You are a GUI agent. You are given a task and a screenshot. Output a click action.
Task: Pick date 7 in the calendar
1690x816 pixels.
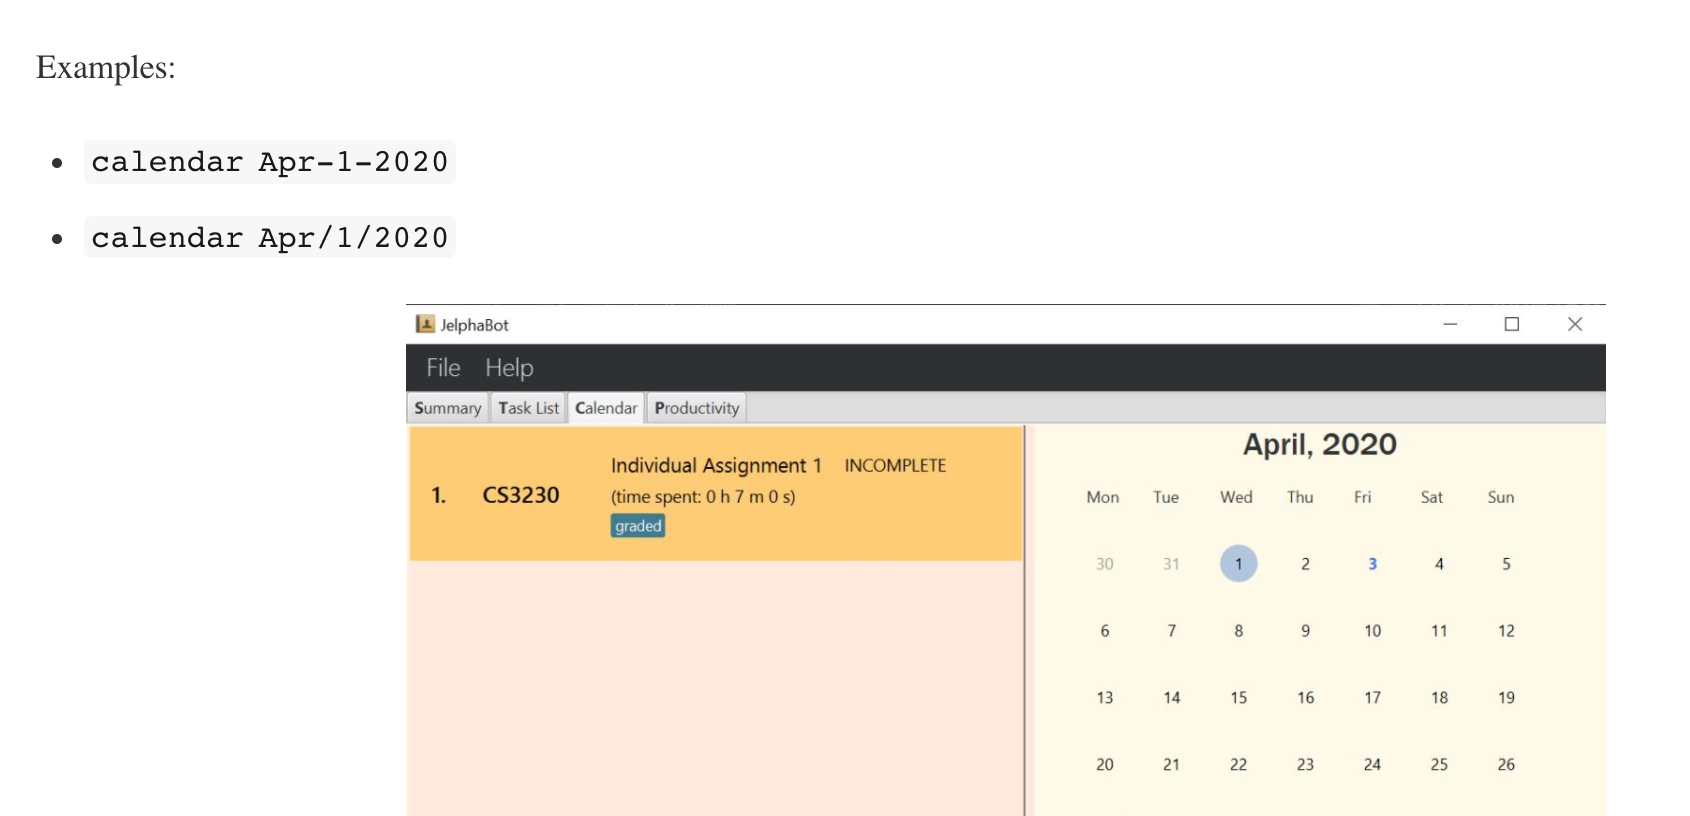tap(1171, 631)
